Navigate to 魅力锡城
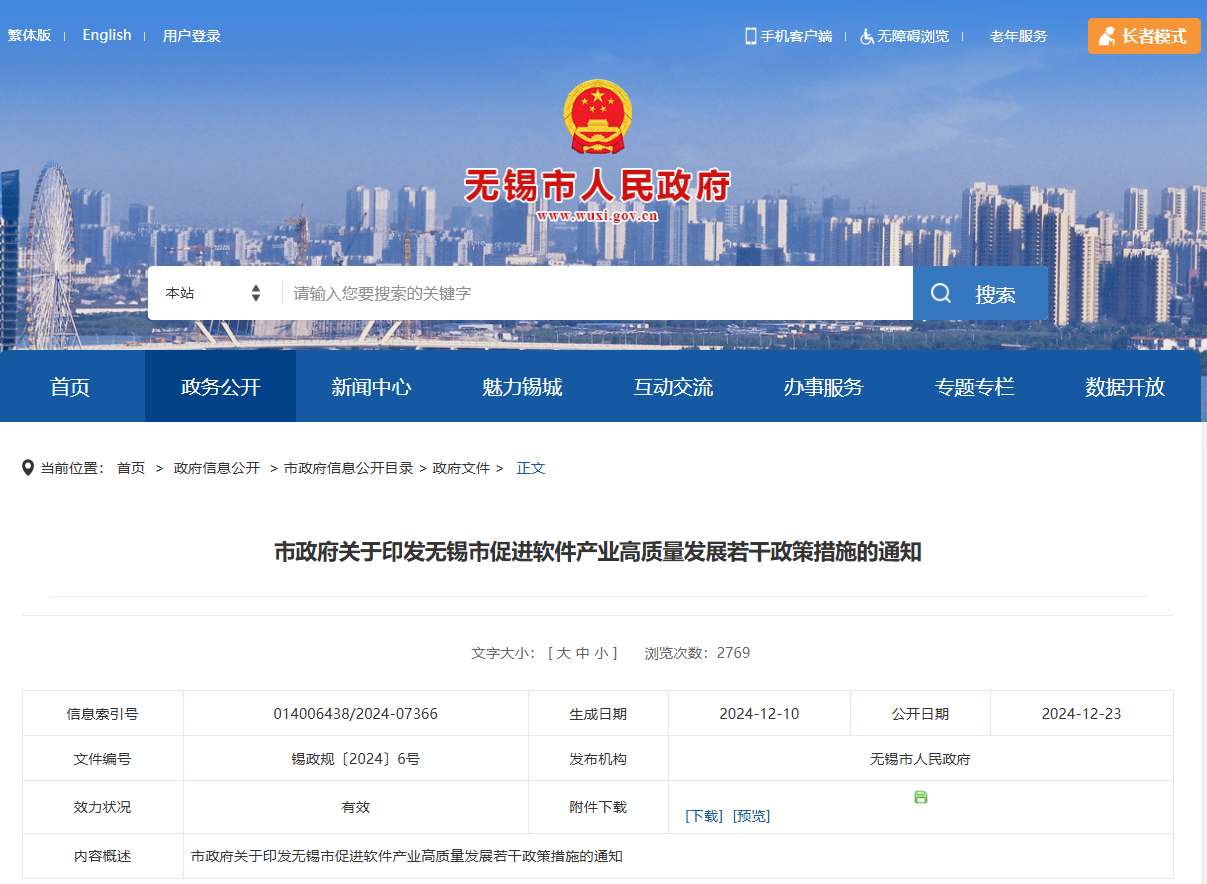 pos(524,386)
